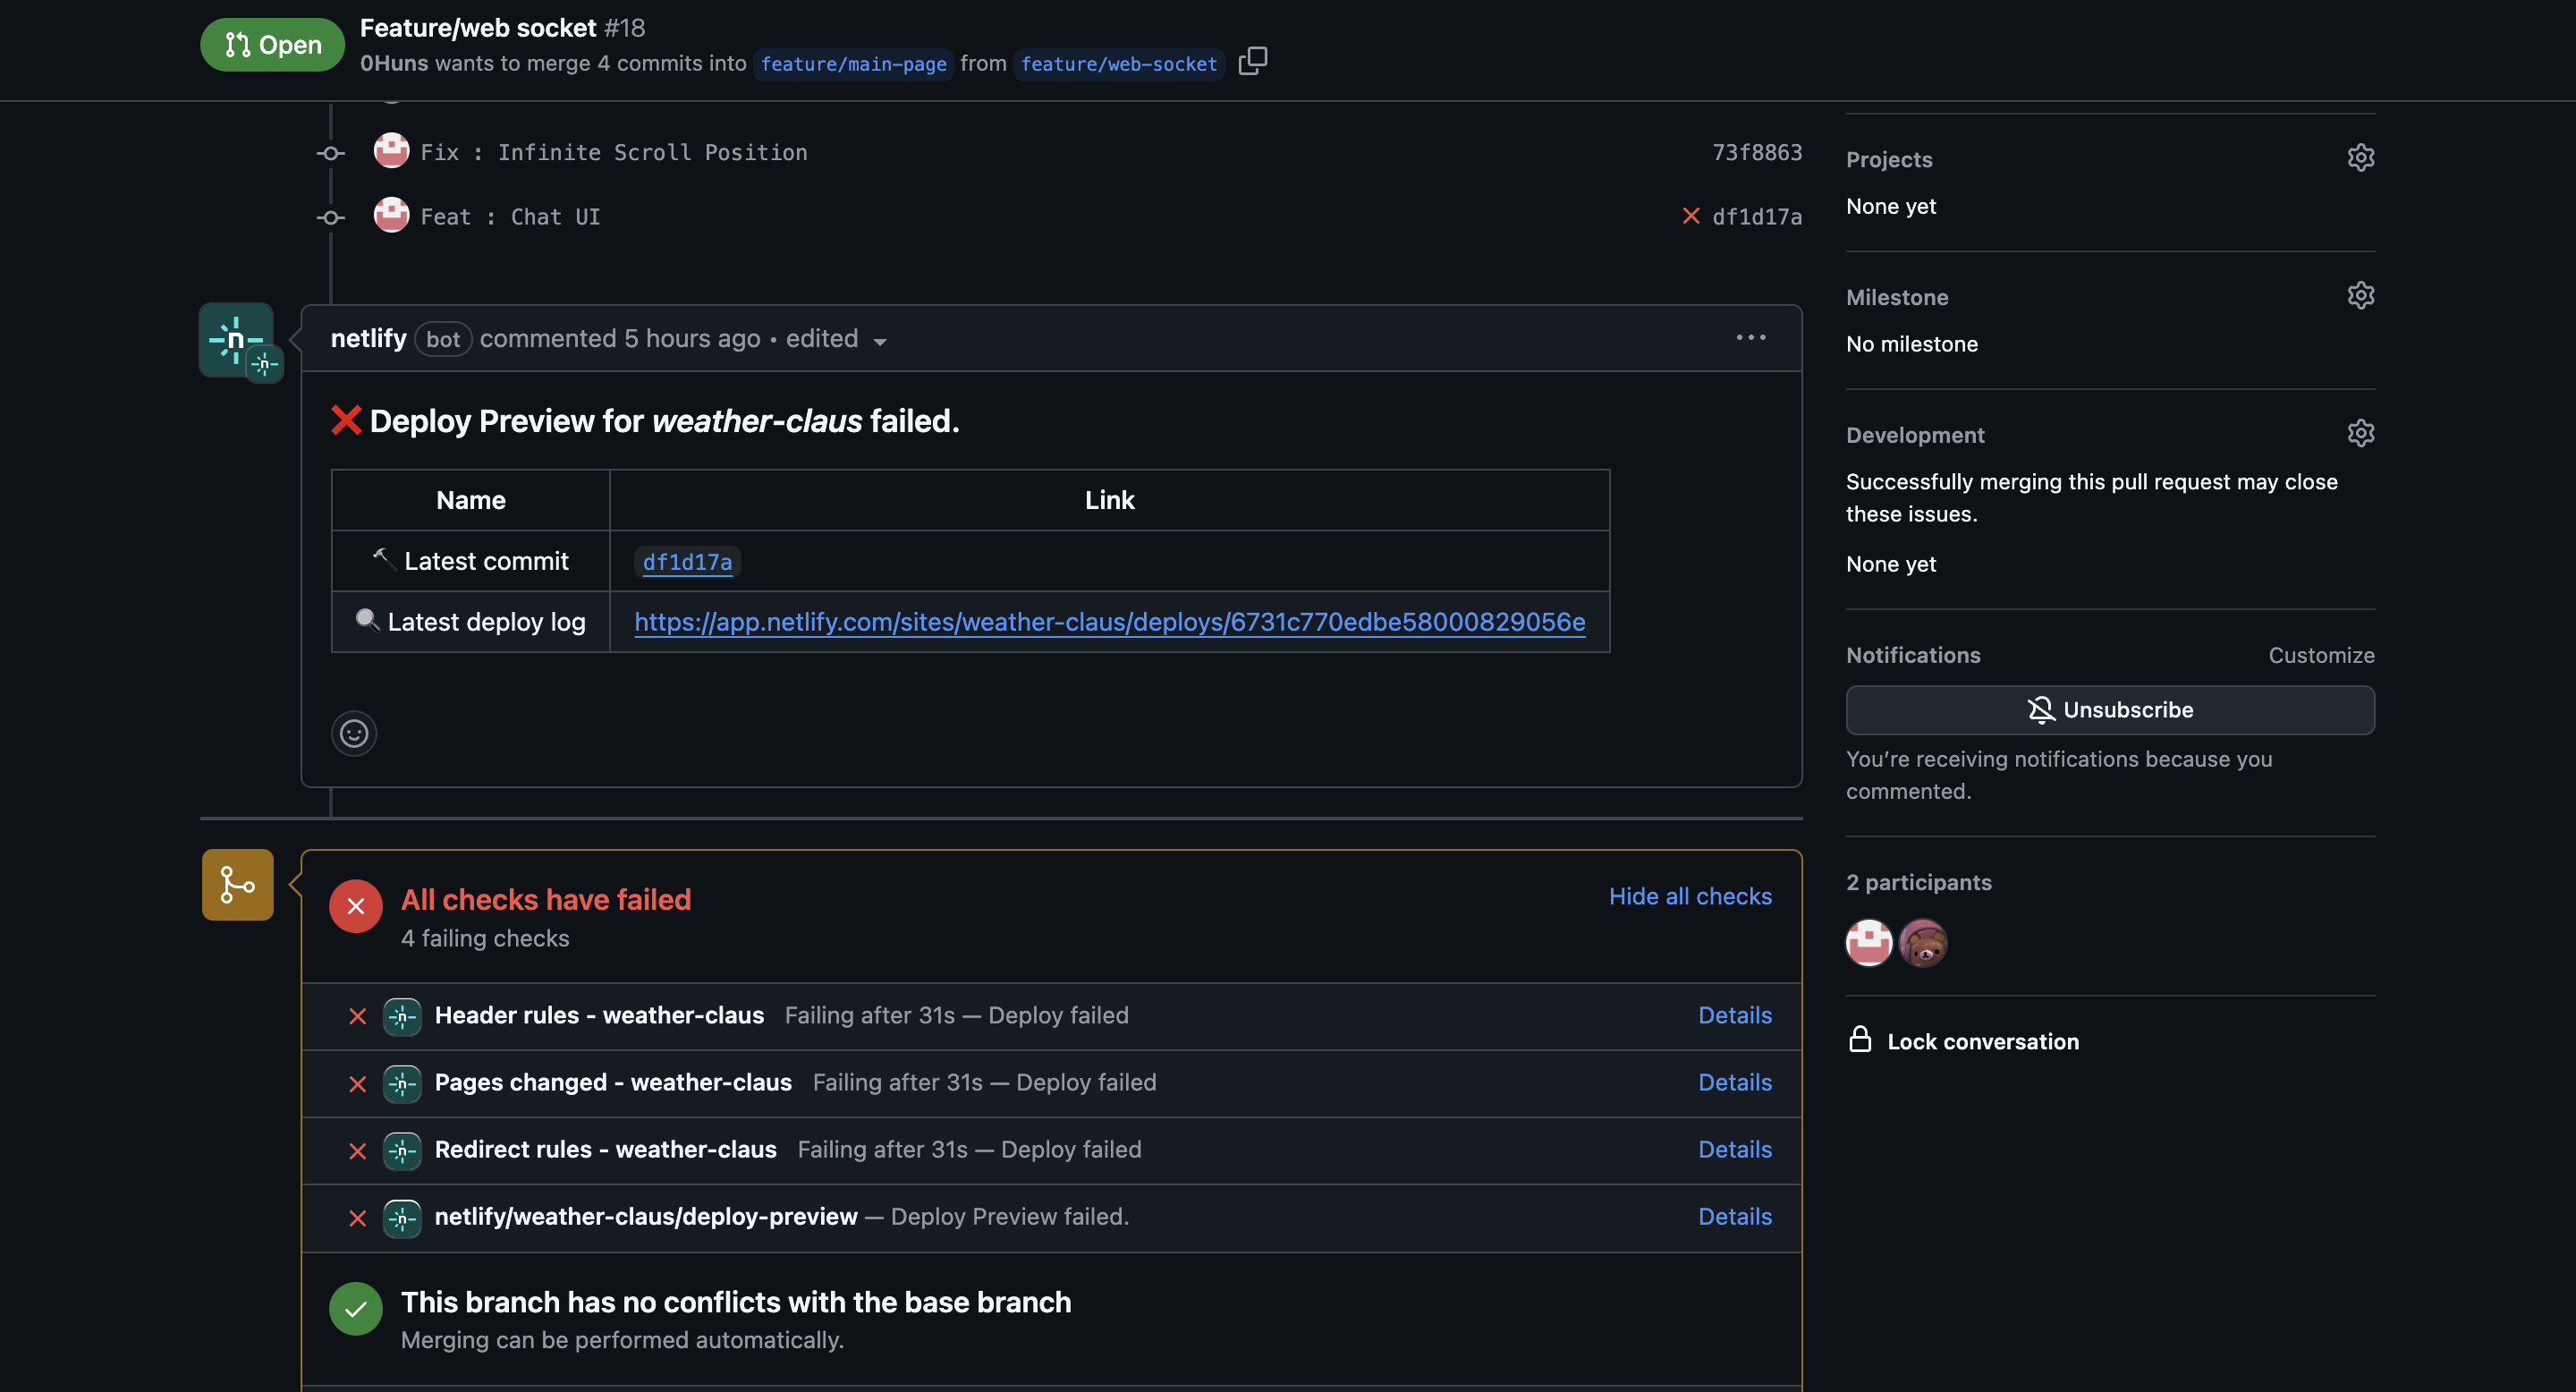
Task: Click the red X failed status on df1d17a
Action: click(x=1691, y=216)
